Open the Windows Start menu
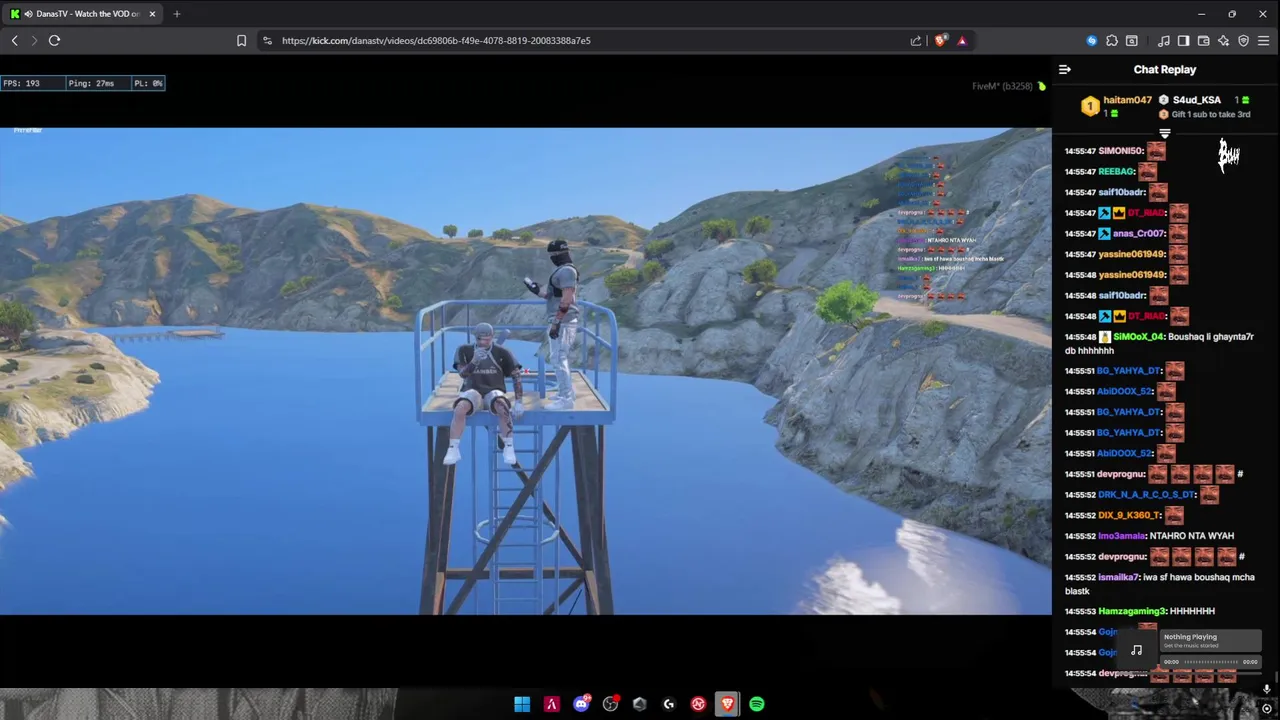 click(522, 704)
